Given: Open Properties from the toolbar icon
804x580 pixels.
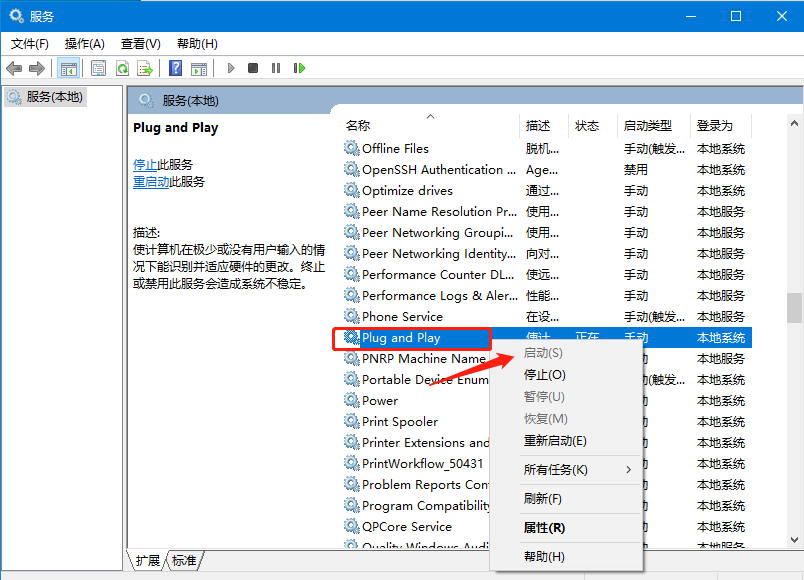Looking at the screenshot, I should tap(98, 68).
